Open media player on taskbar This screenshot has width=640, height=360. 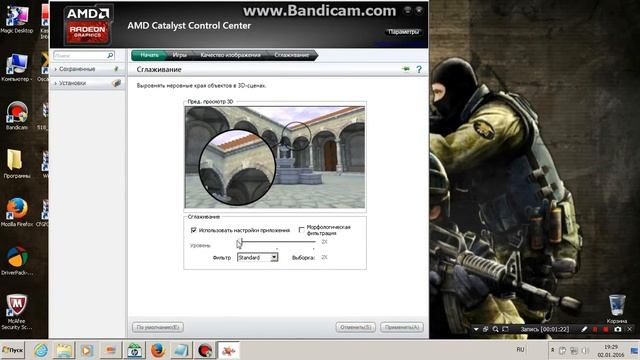pos(87,350)
